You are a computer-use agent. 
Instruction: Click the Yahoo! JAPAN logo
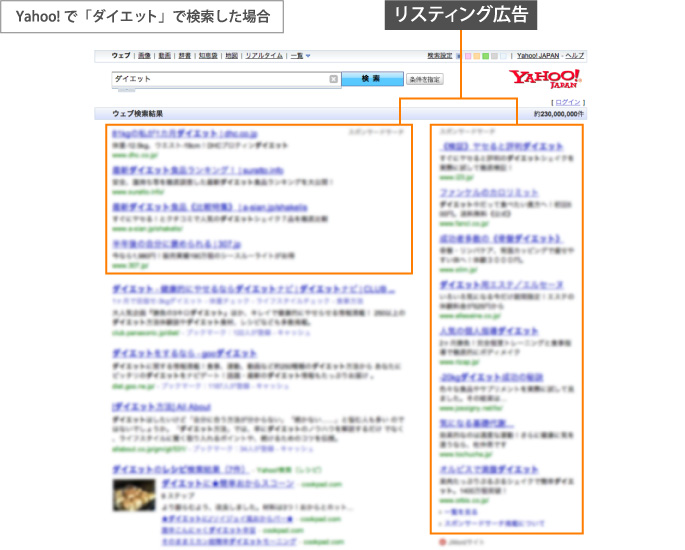pyautogui.click(x=545, y=79)
